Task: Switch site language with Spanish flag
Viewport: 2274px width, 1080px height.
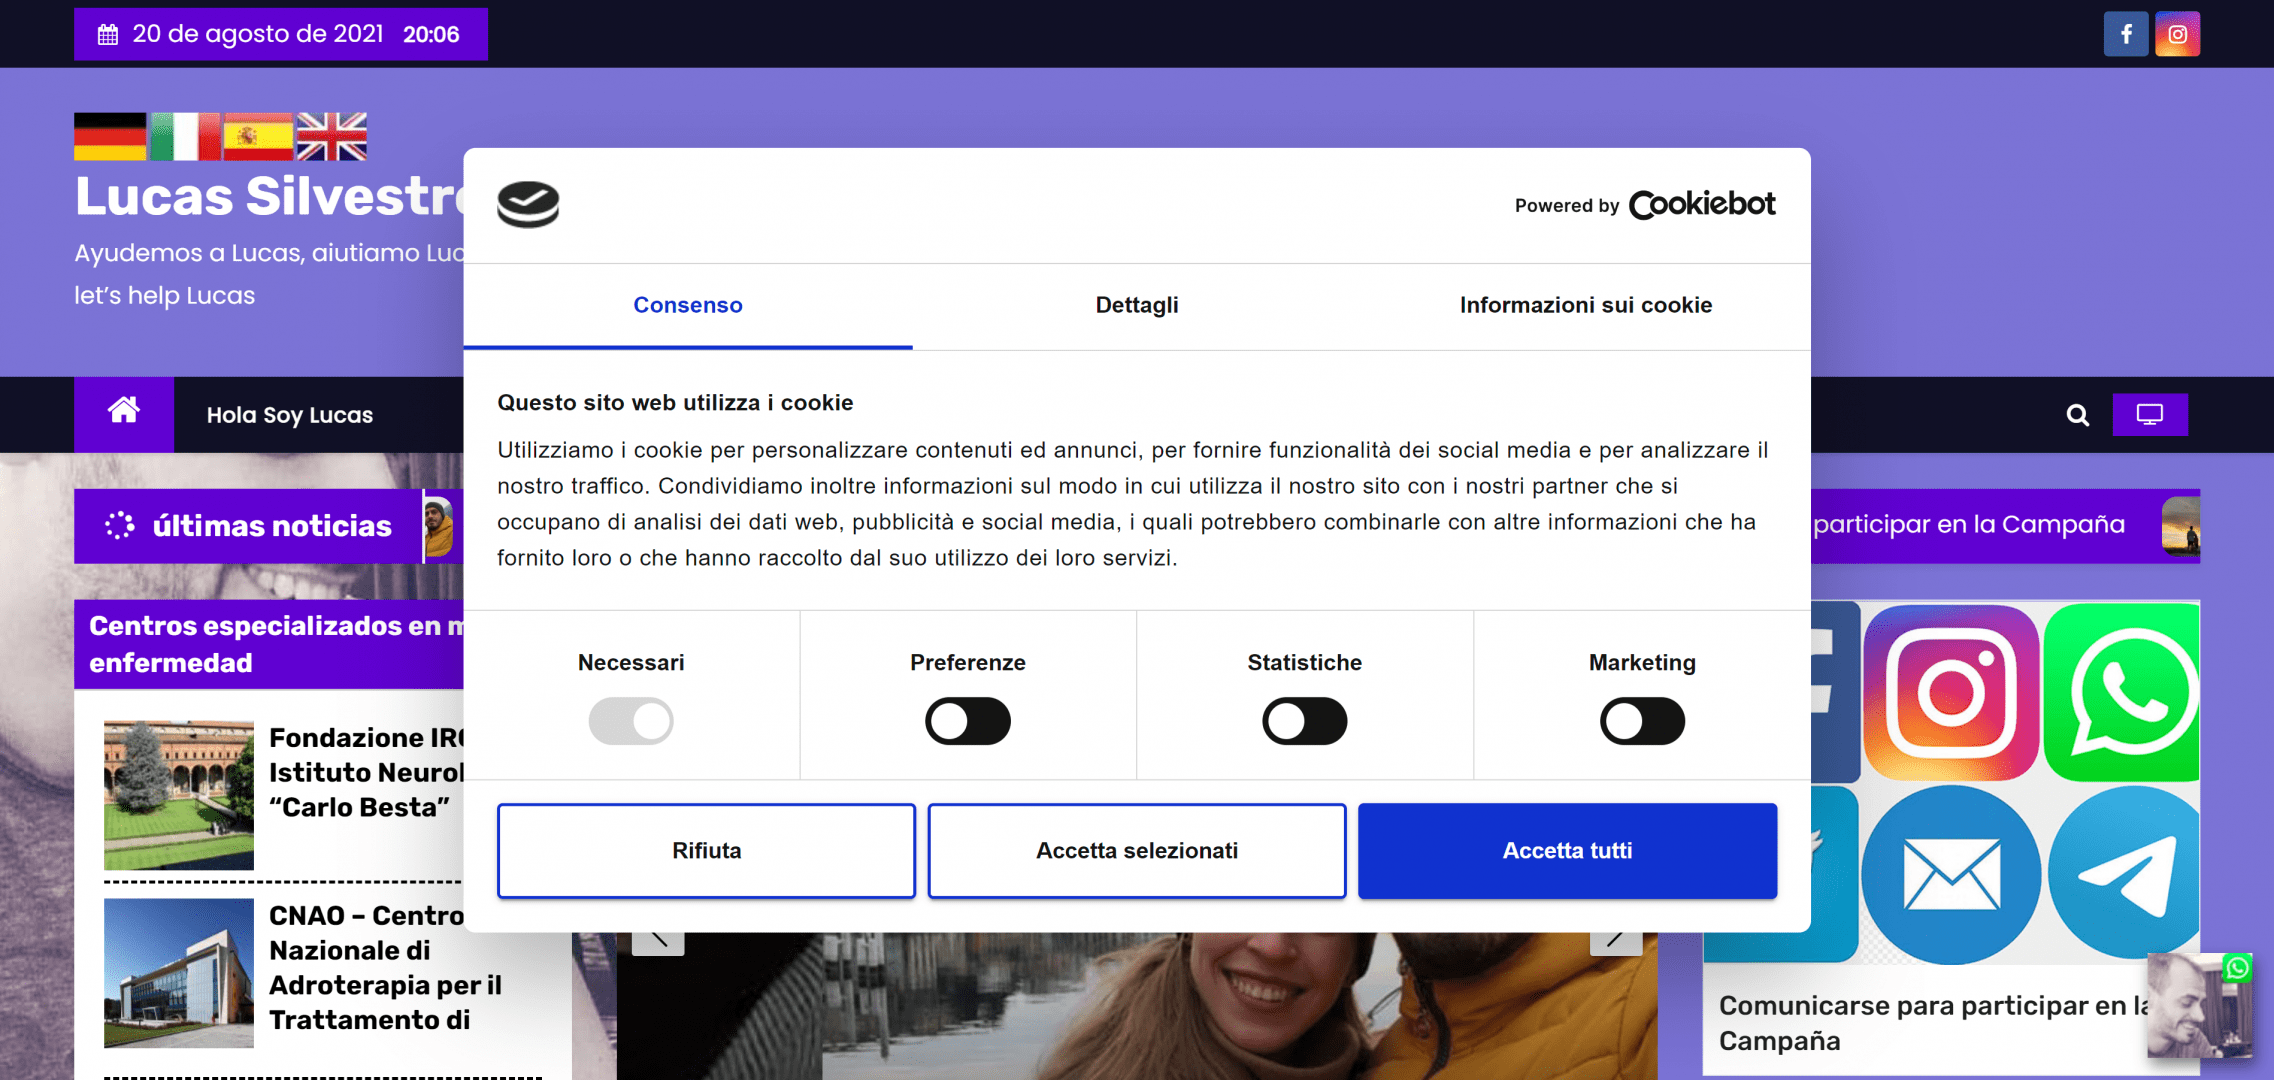Action: (258, 137)
